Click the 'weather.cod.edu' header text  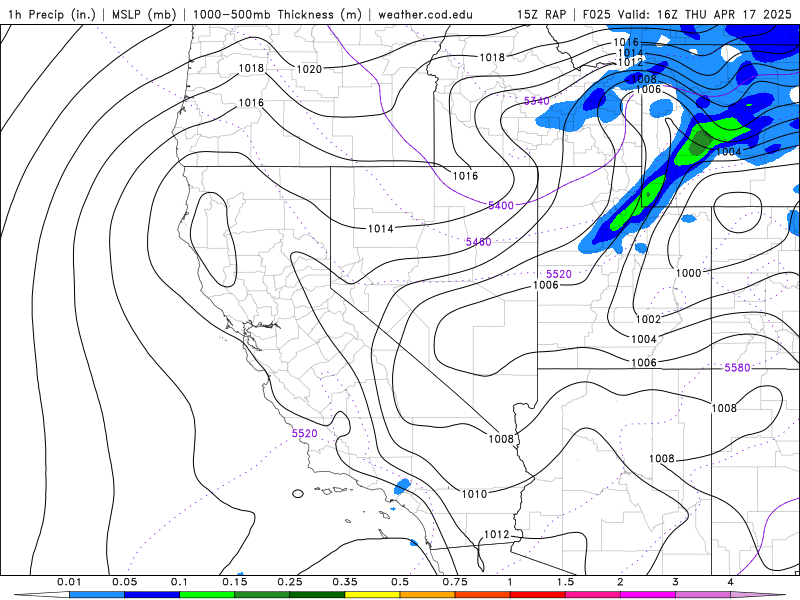click(425, 14)
